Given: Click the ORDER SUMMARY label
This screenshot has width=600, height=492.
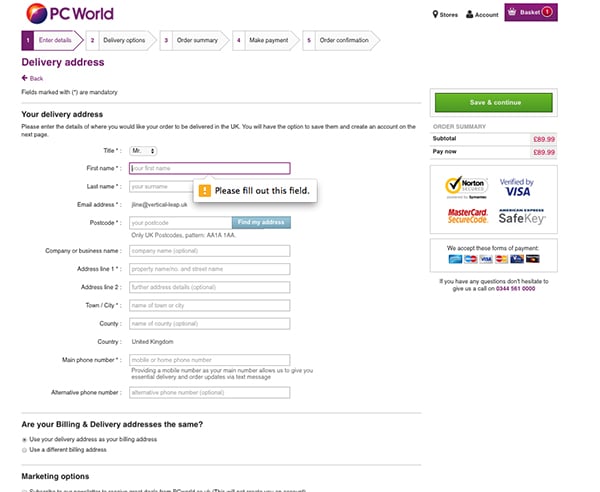Looking at the screenshot, I should tap(459, 127).
